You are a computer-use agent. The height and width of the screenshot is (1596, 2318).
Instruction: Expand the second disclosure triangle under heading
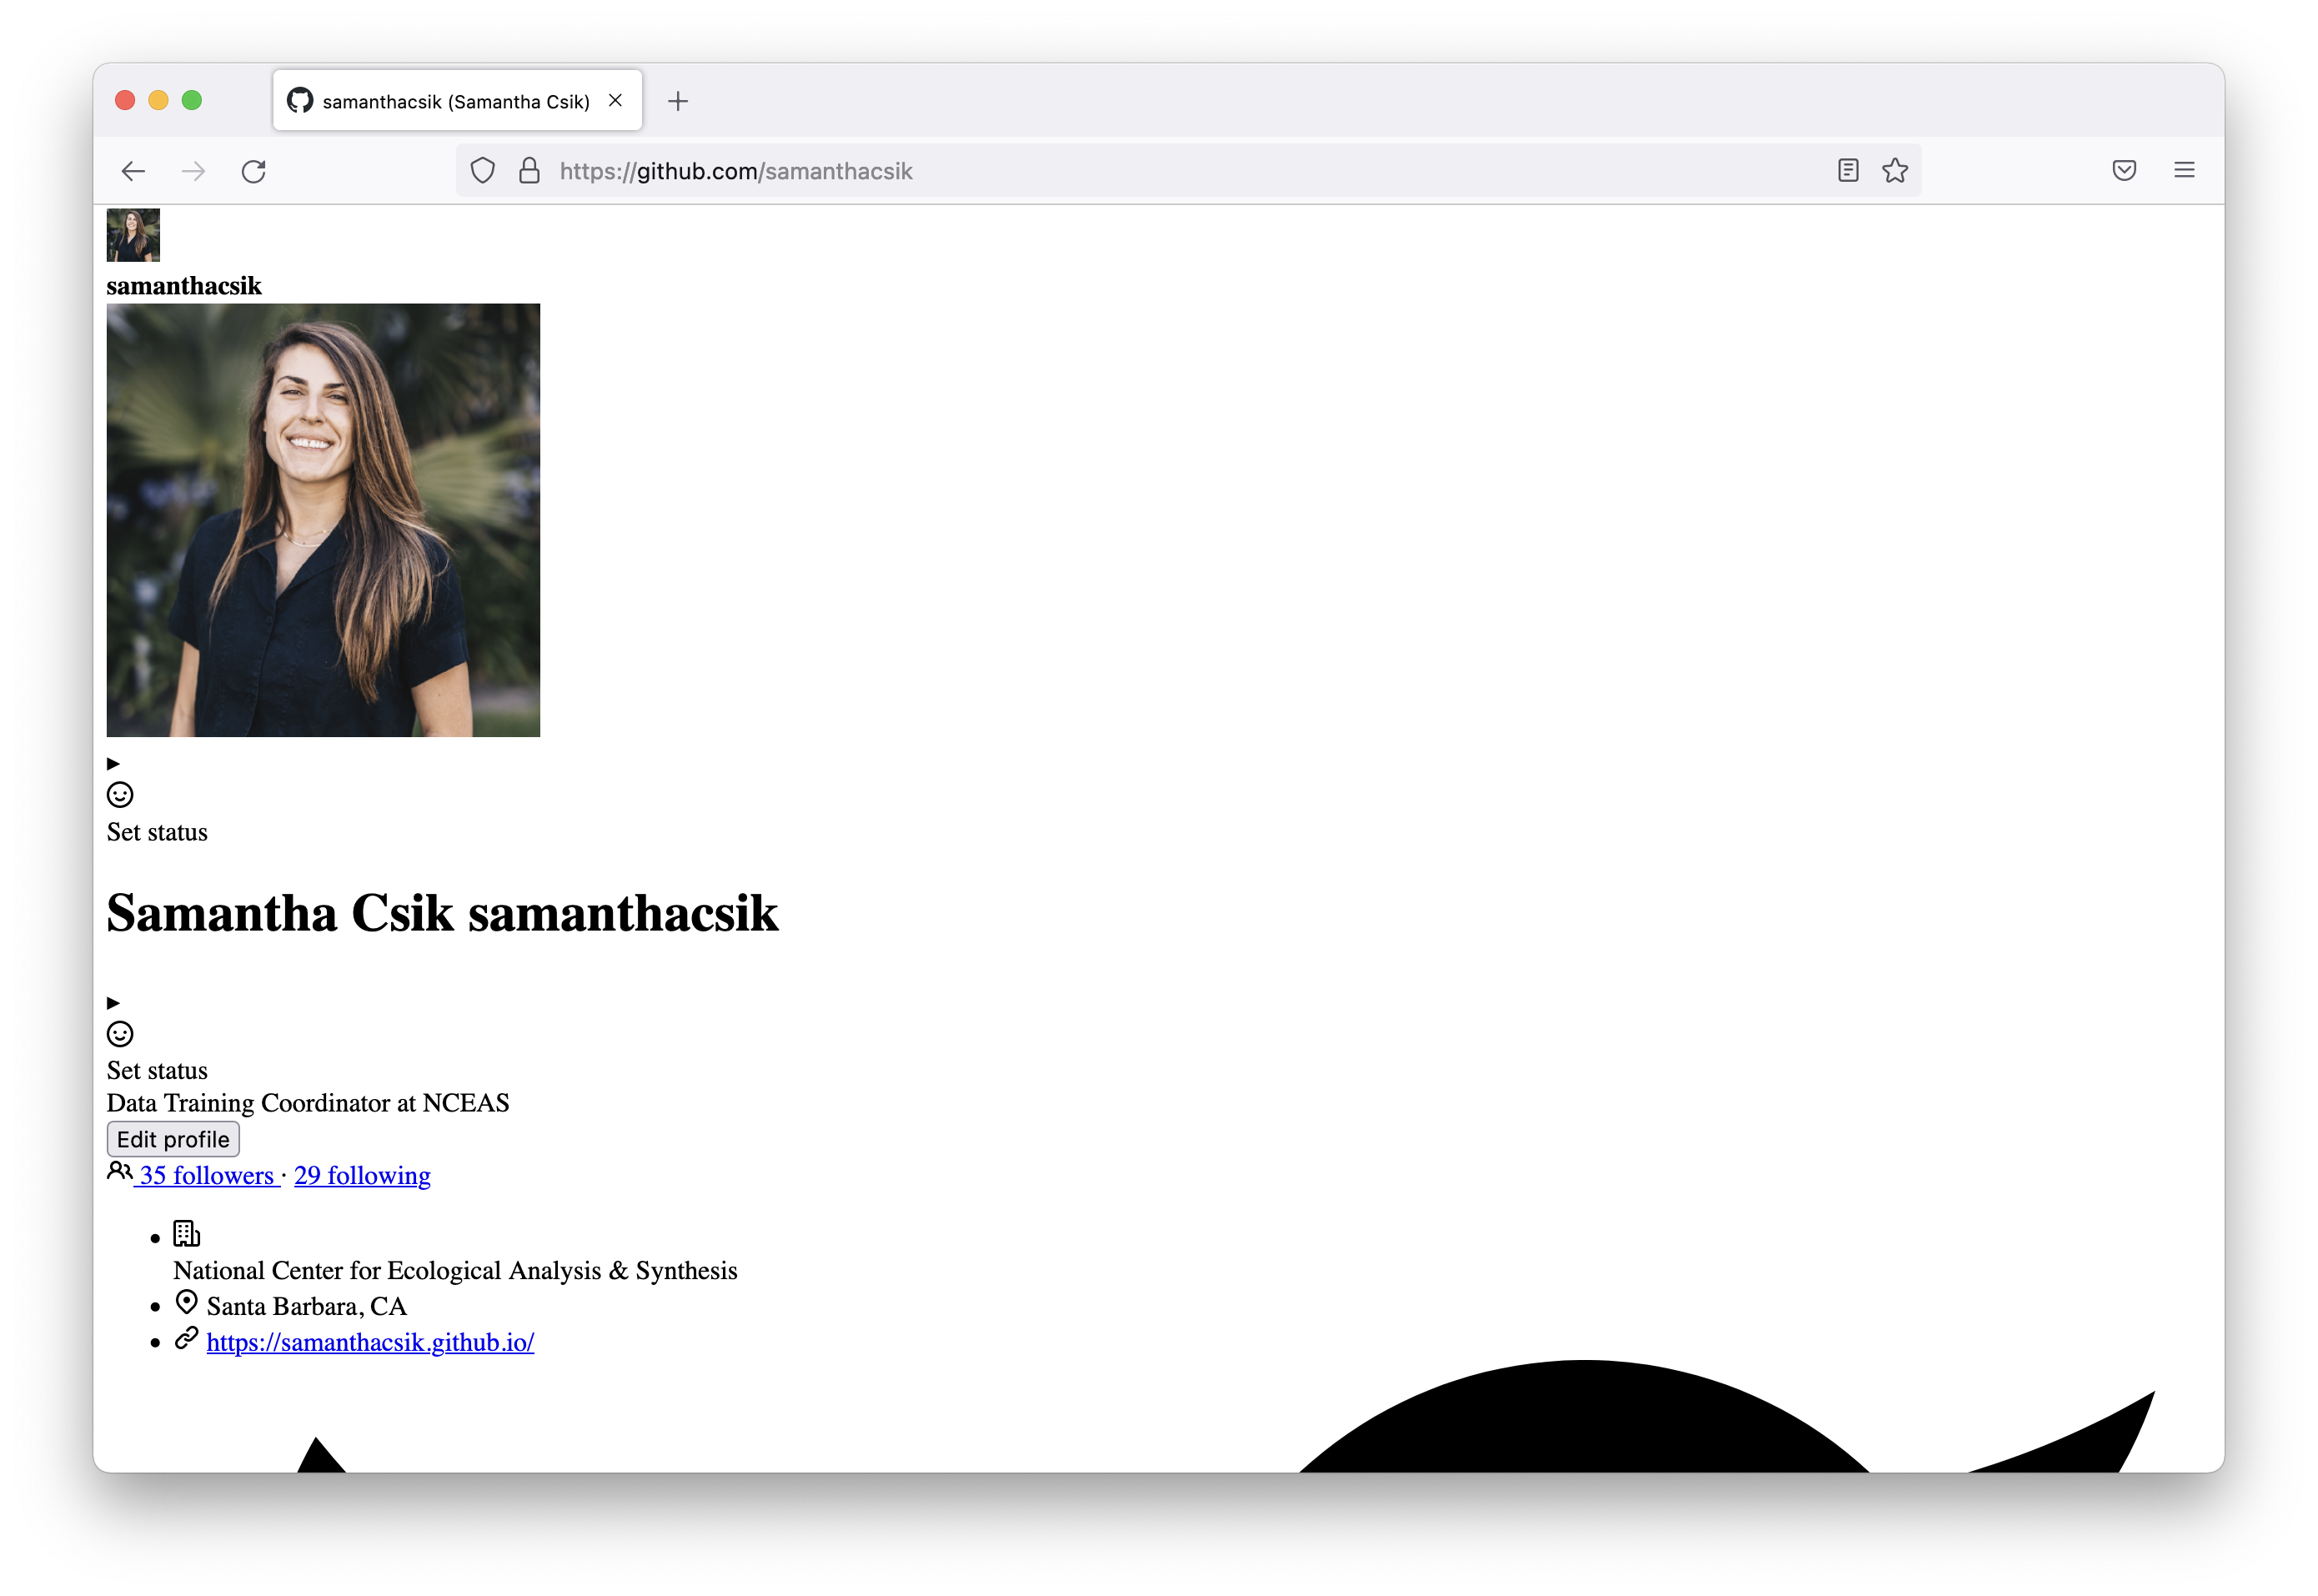113,1003
